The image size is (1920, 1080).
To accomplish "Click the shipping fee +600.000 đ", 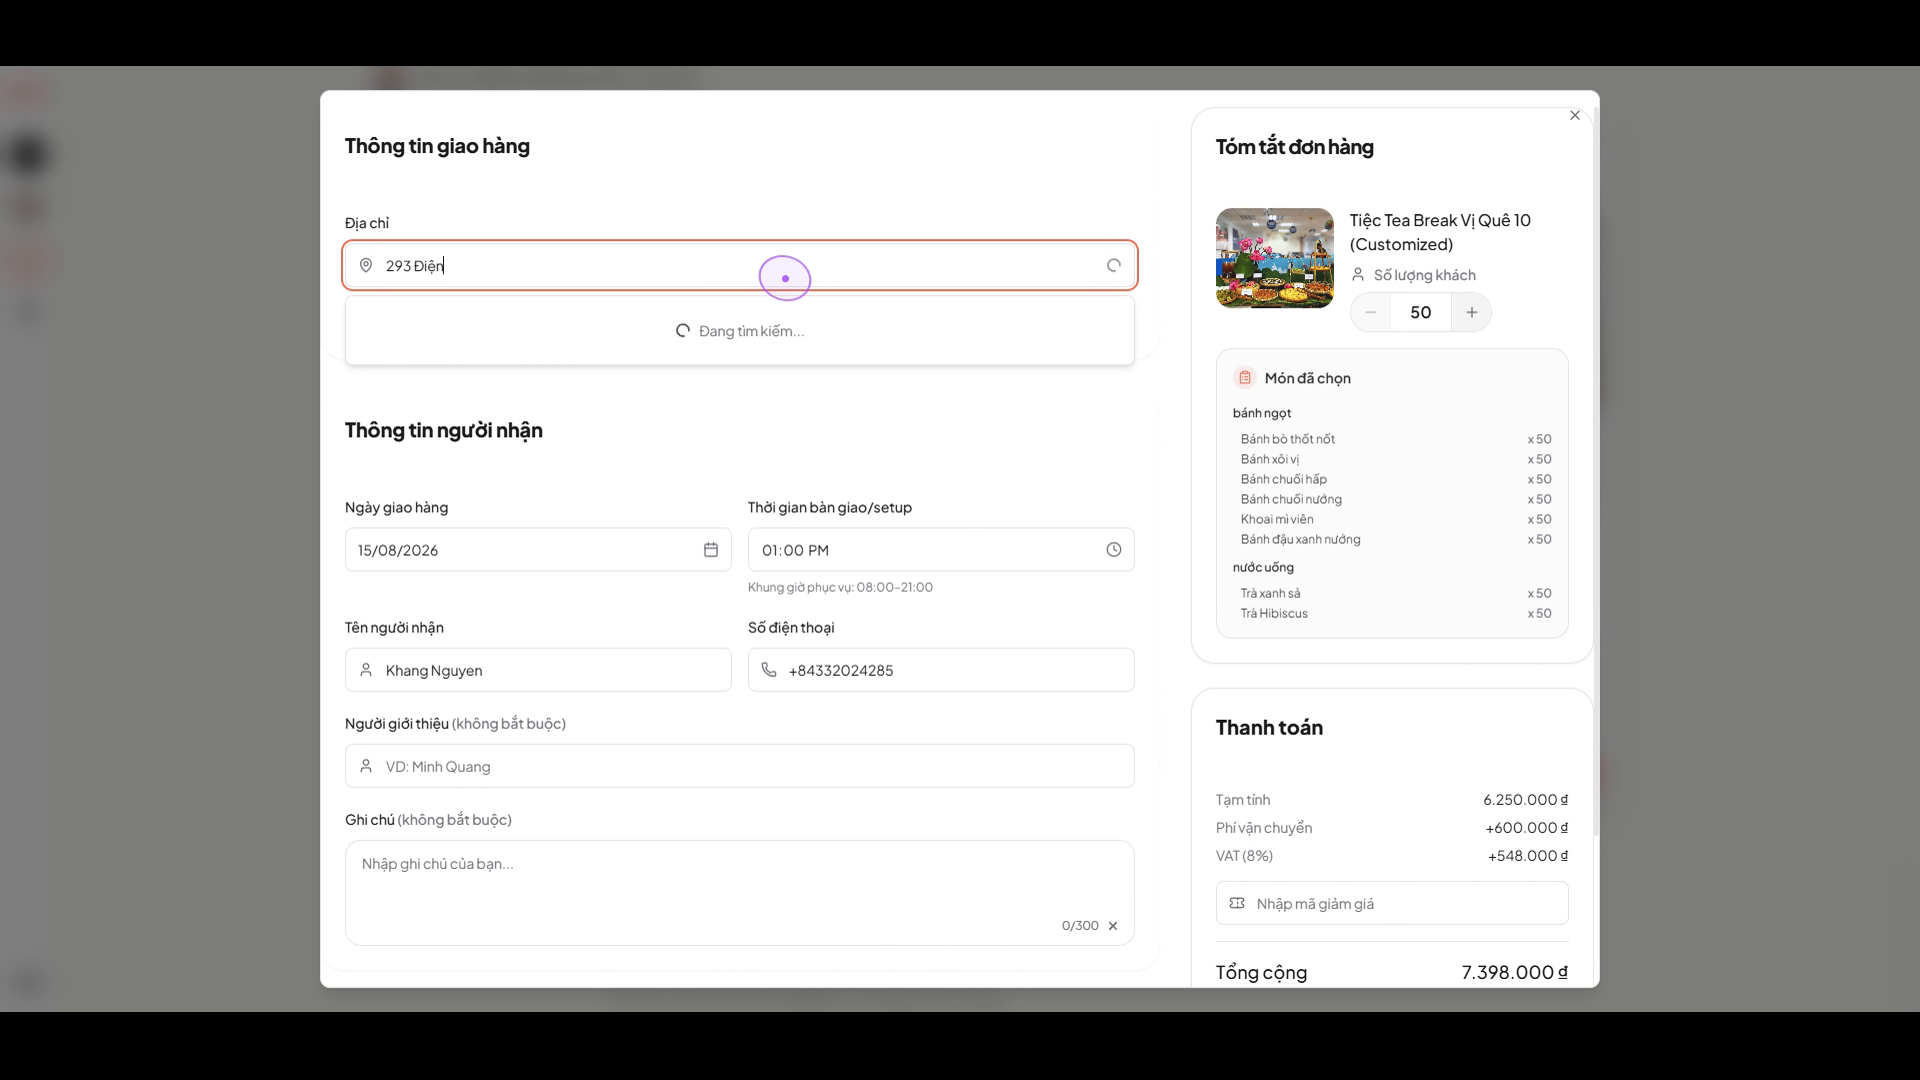I will tap(1526, 828).
